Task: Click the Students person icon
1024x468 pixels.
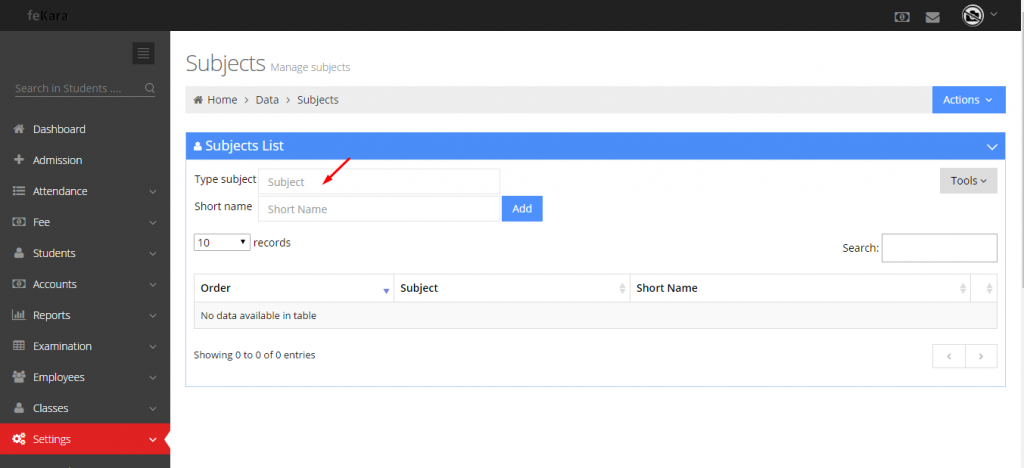Action: 19,253
